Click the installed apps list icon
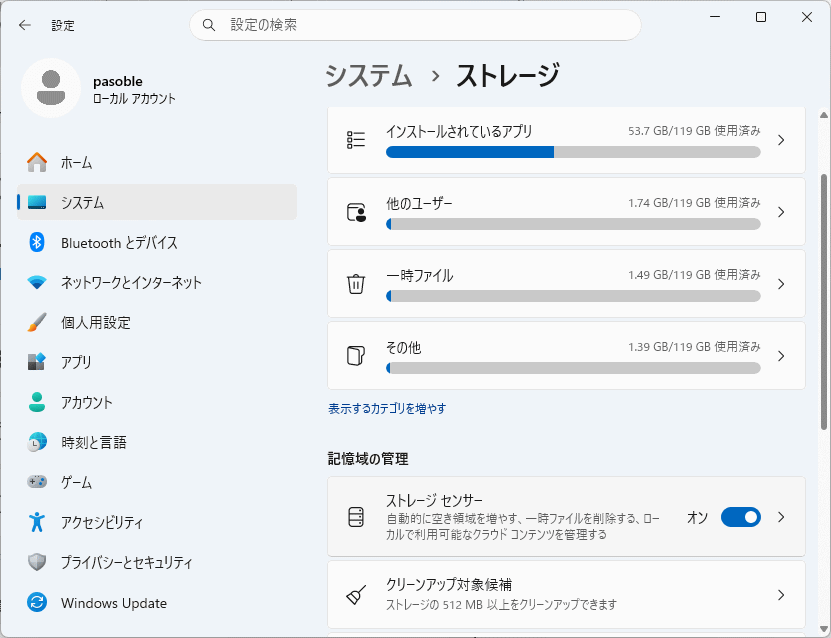Screen dimensions: 831x638 click(x=356, y=140)
